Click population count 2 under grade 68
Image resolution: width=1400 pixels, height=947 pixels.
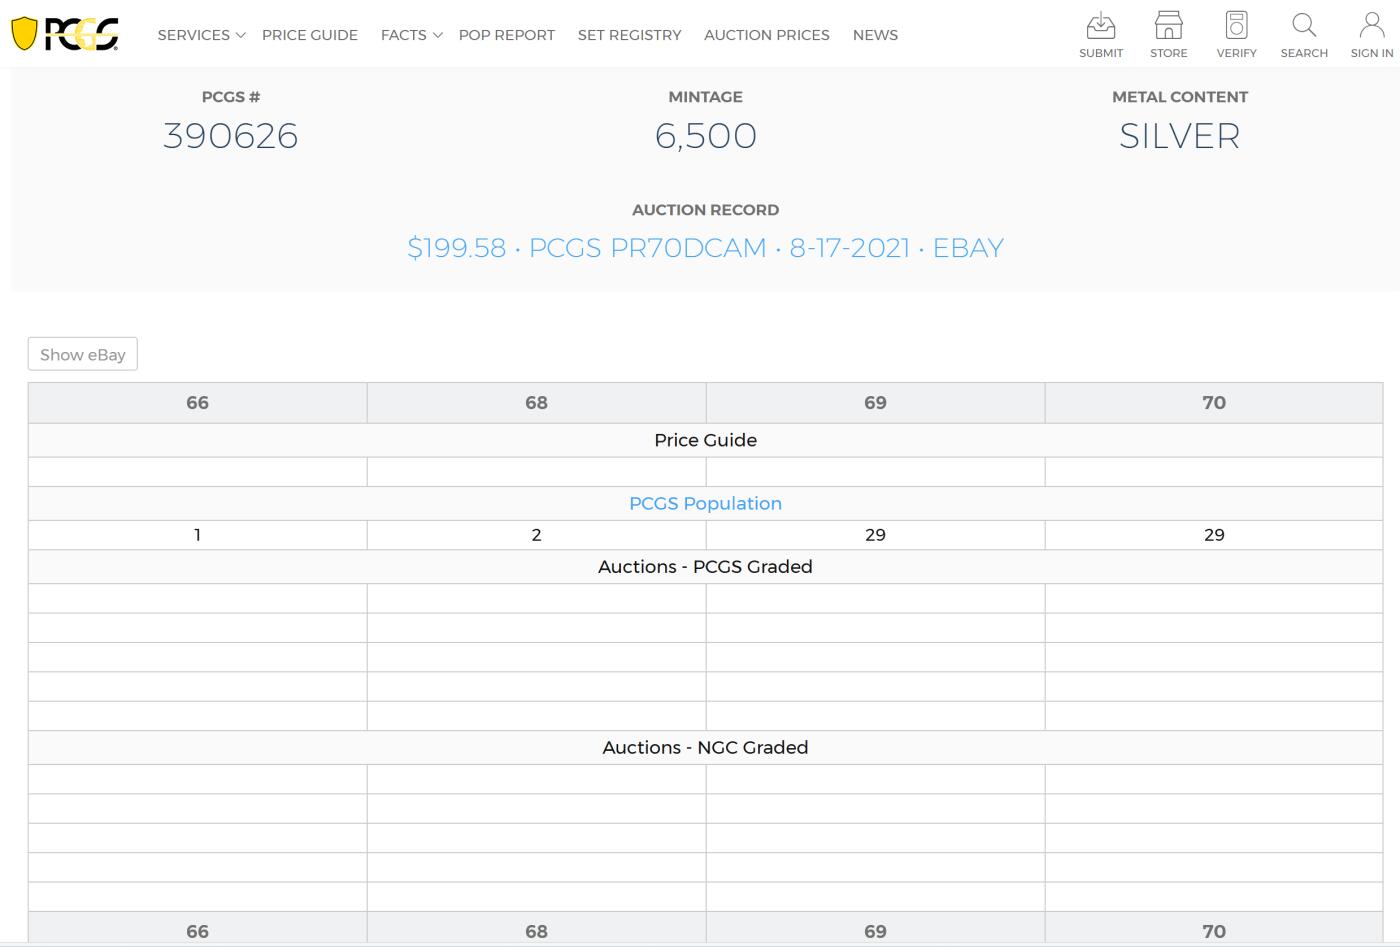pyautogui.click(x=537, y=535)
